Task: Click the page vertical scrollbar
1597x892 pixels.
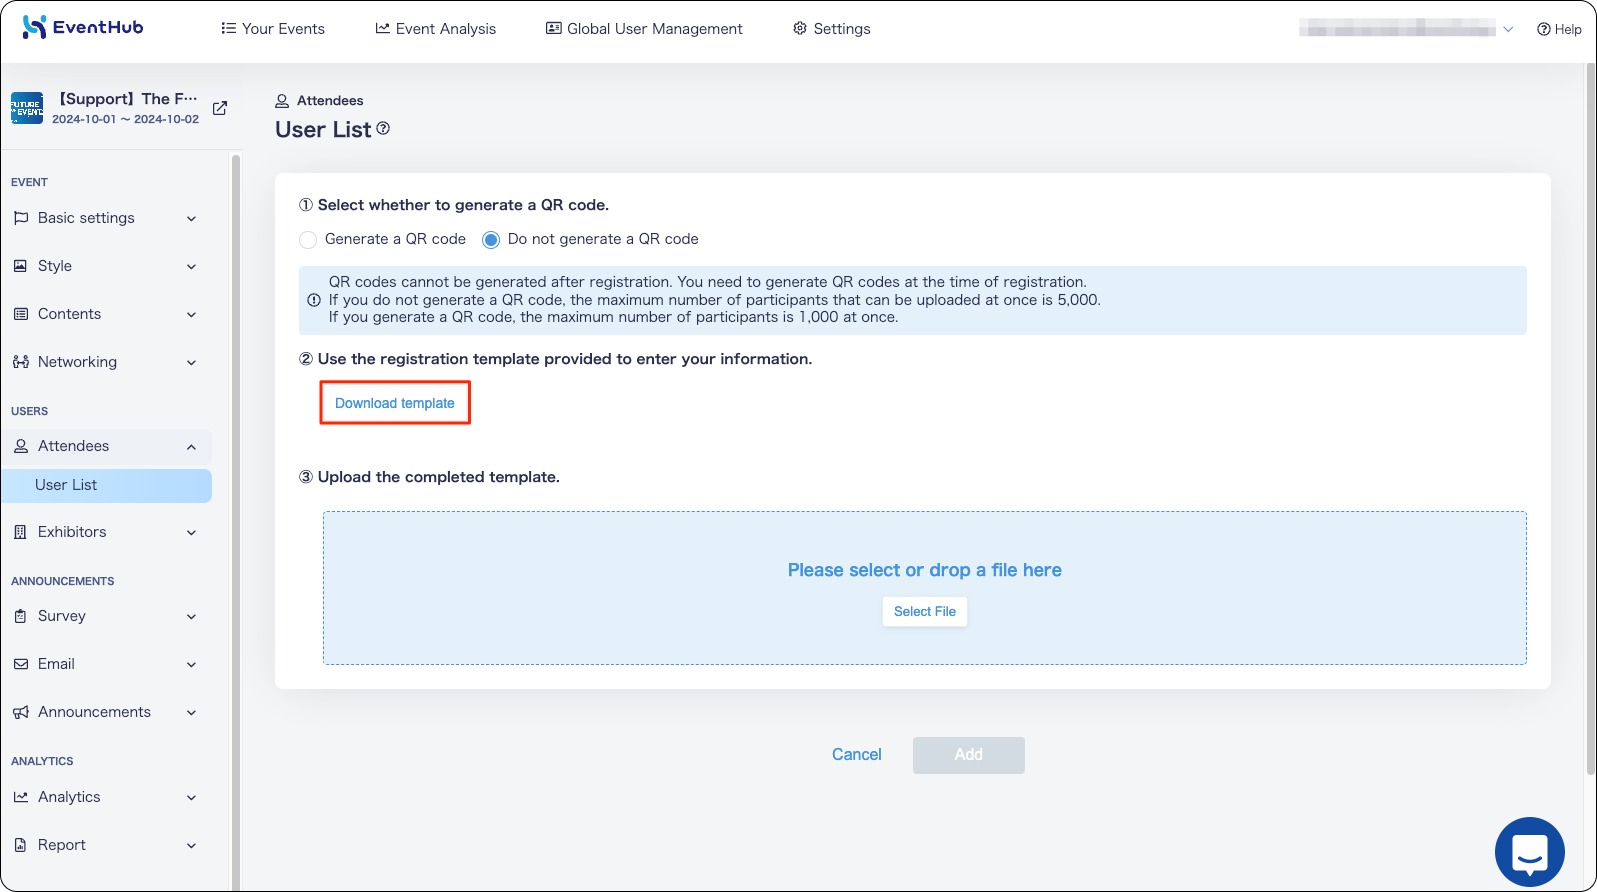Action: pyautogui.click(x=1590, y=420)
